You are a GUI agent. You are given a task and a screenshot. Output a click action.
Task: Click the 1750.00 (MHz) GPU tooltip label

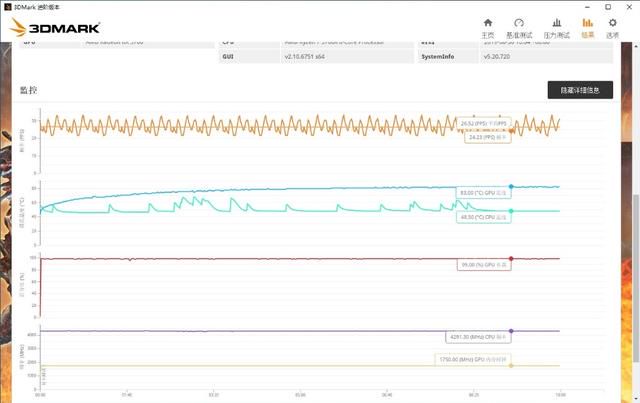point(473,360)
